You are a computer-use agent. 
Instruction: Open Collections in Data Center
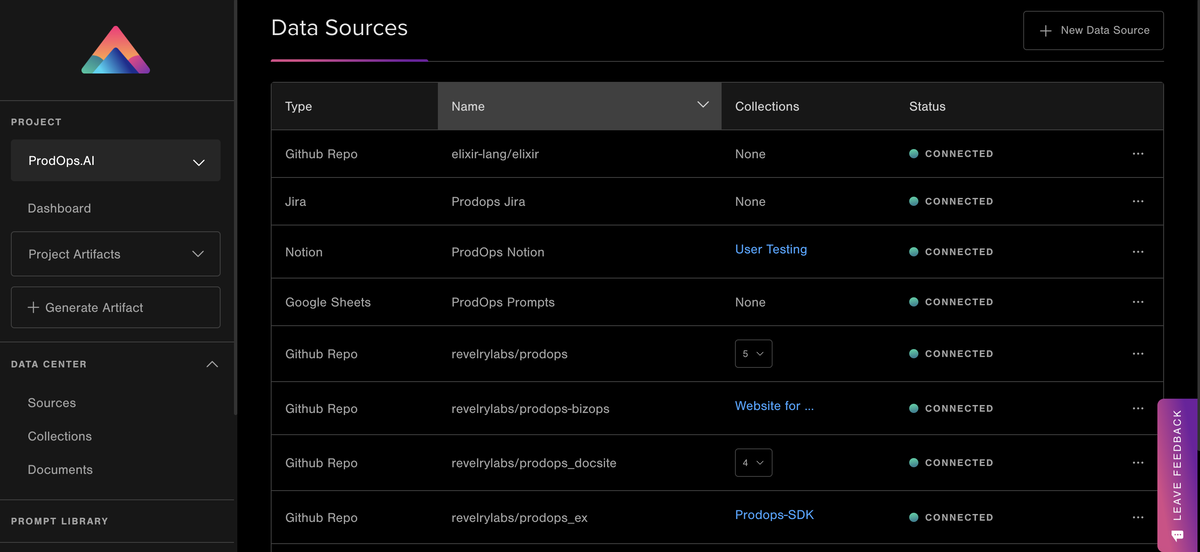60,436
